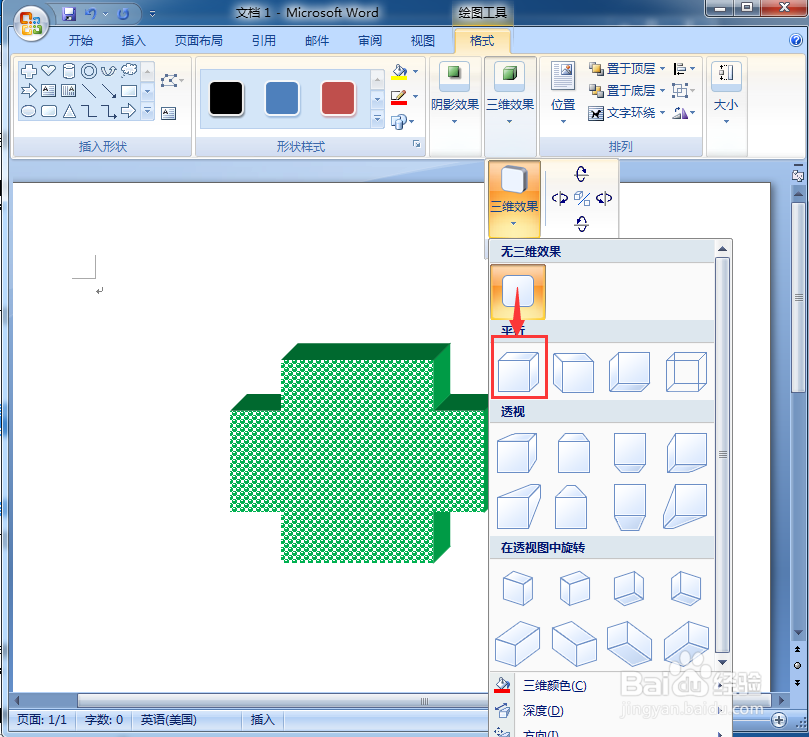Redo the last action

123,13
